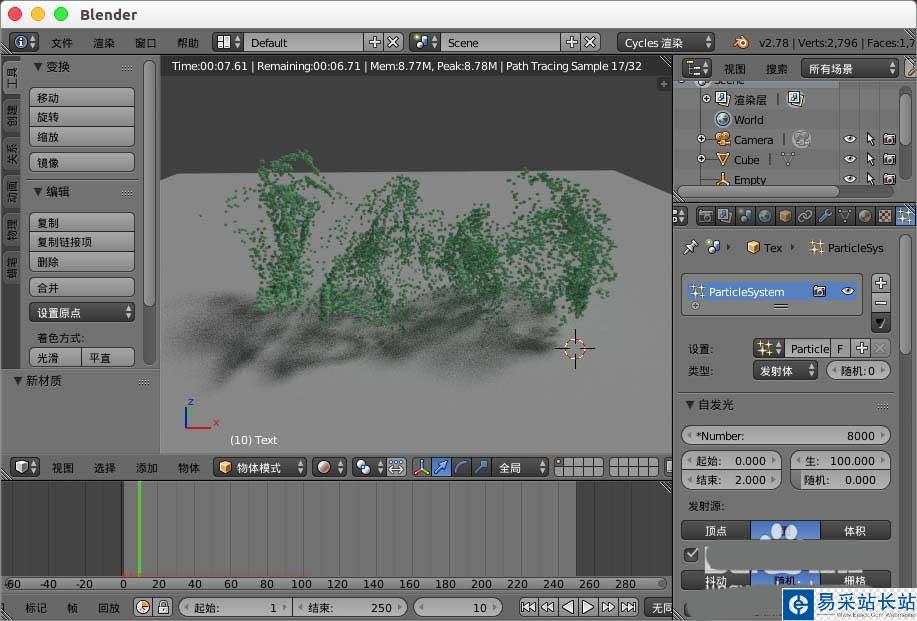Collapse the emission panel

(690, 405)
